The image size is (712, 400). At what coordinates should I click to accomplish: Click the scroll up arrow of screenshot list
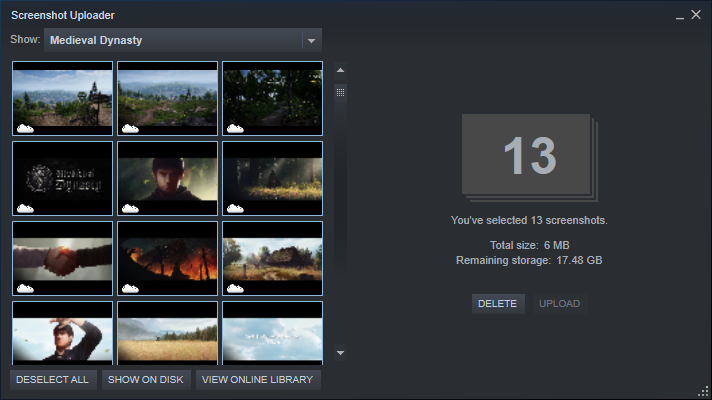coord(340,70)
